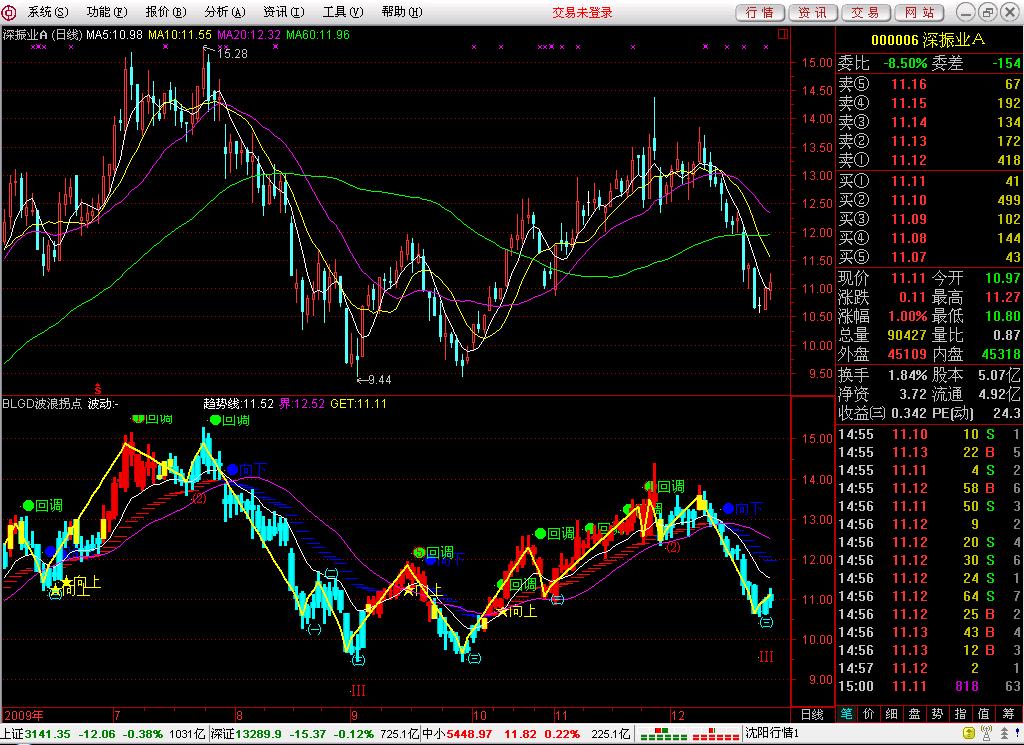
Task: Click the 买① 11.11 bid row
Action: 929,182
